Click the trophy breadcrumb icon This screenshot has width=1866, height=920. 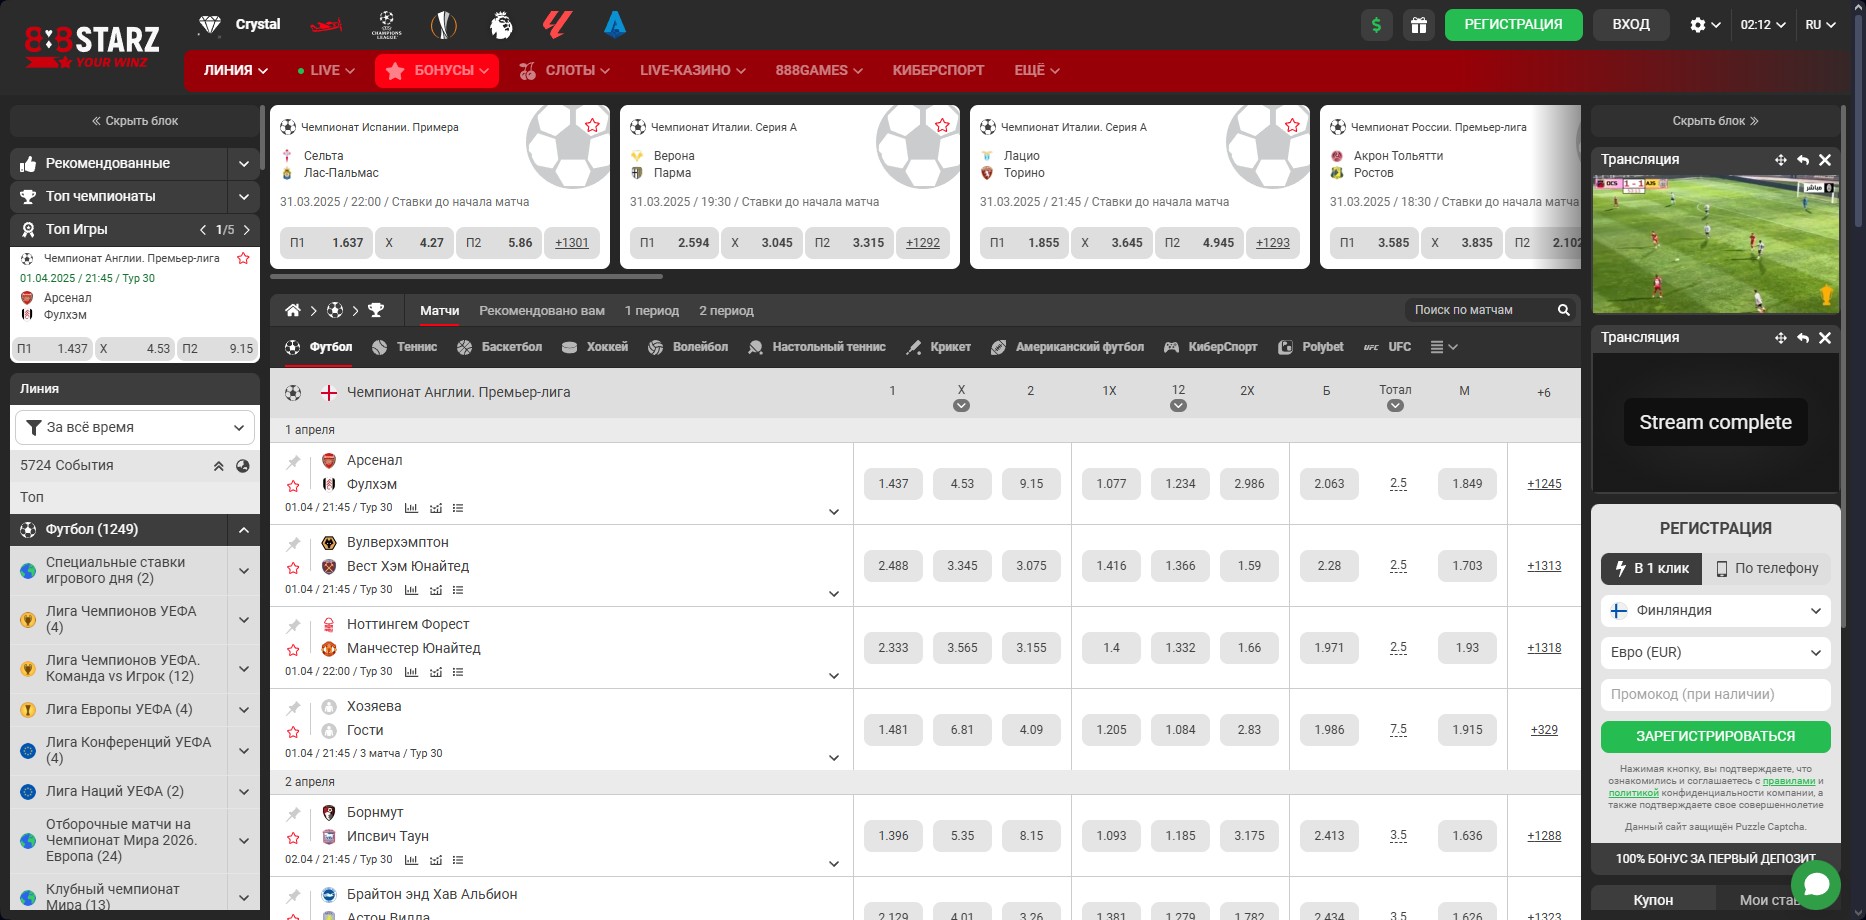[376, 310]
